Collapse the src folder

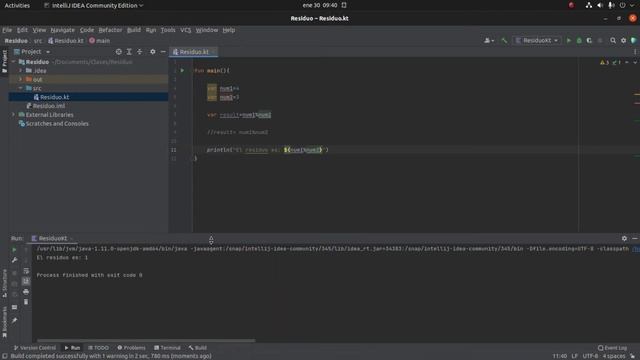21,88
